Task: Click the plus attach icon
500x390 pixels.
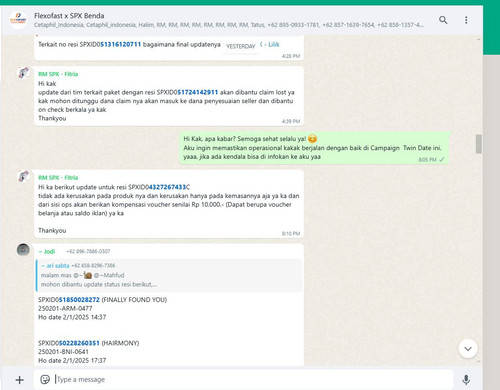Action: click(20, 380)
